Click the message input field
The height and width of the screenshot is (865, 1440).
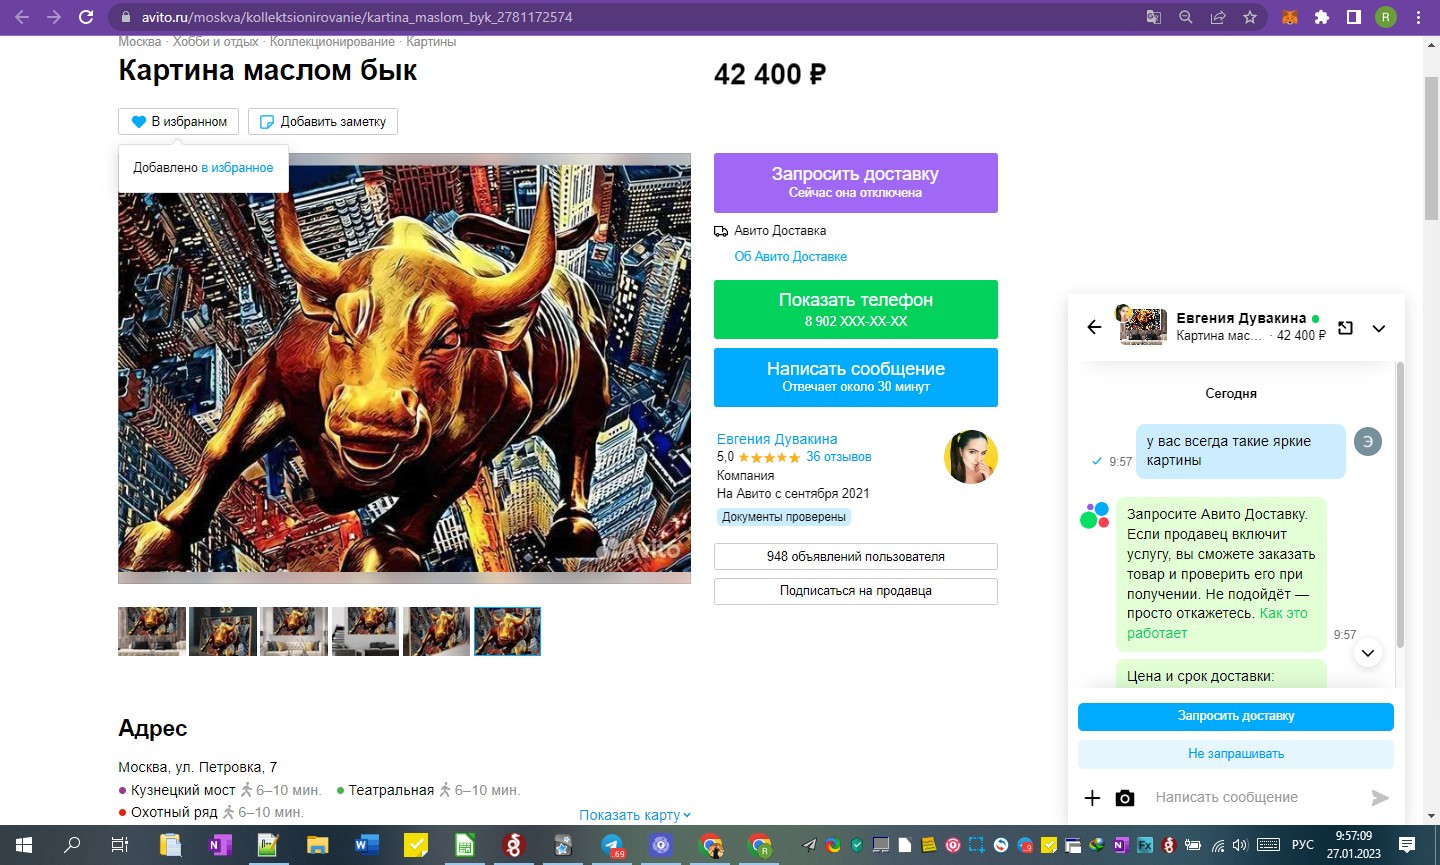coord(1255,797)
